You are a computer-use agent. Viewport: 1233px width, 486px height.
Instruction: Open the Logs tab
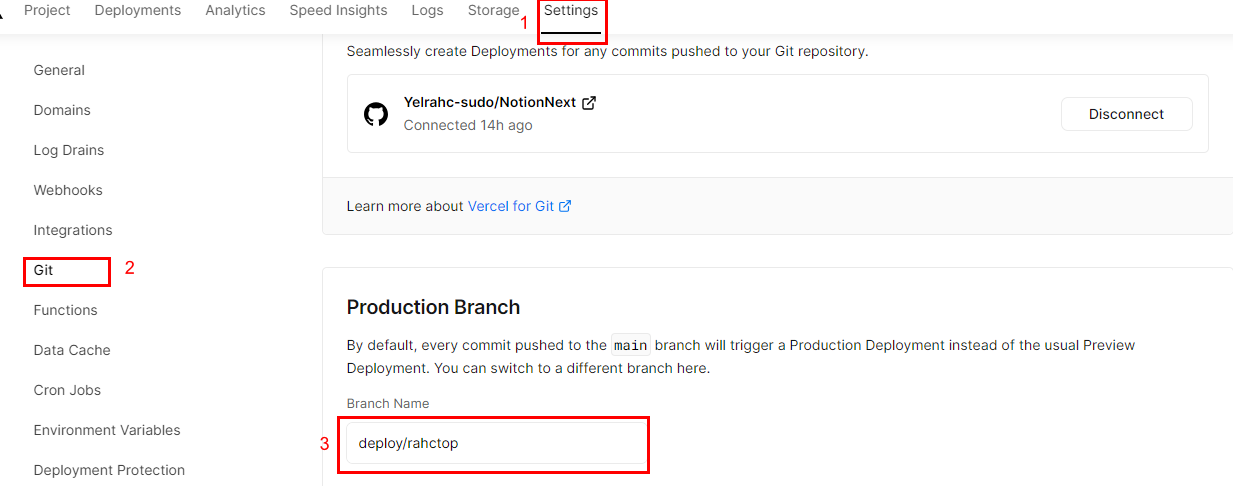coord(427,10)
